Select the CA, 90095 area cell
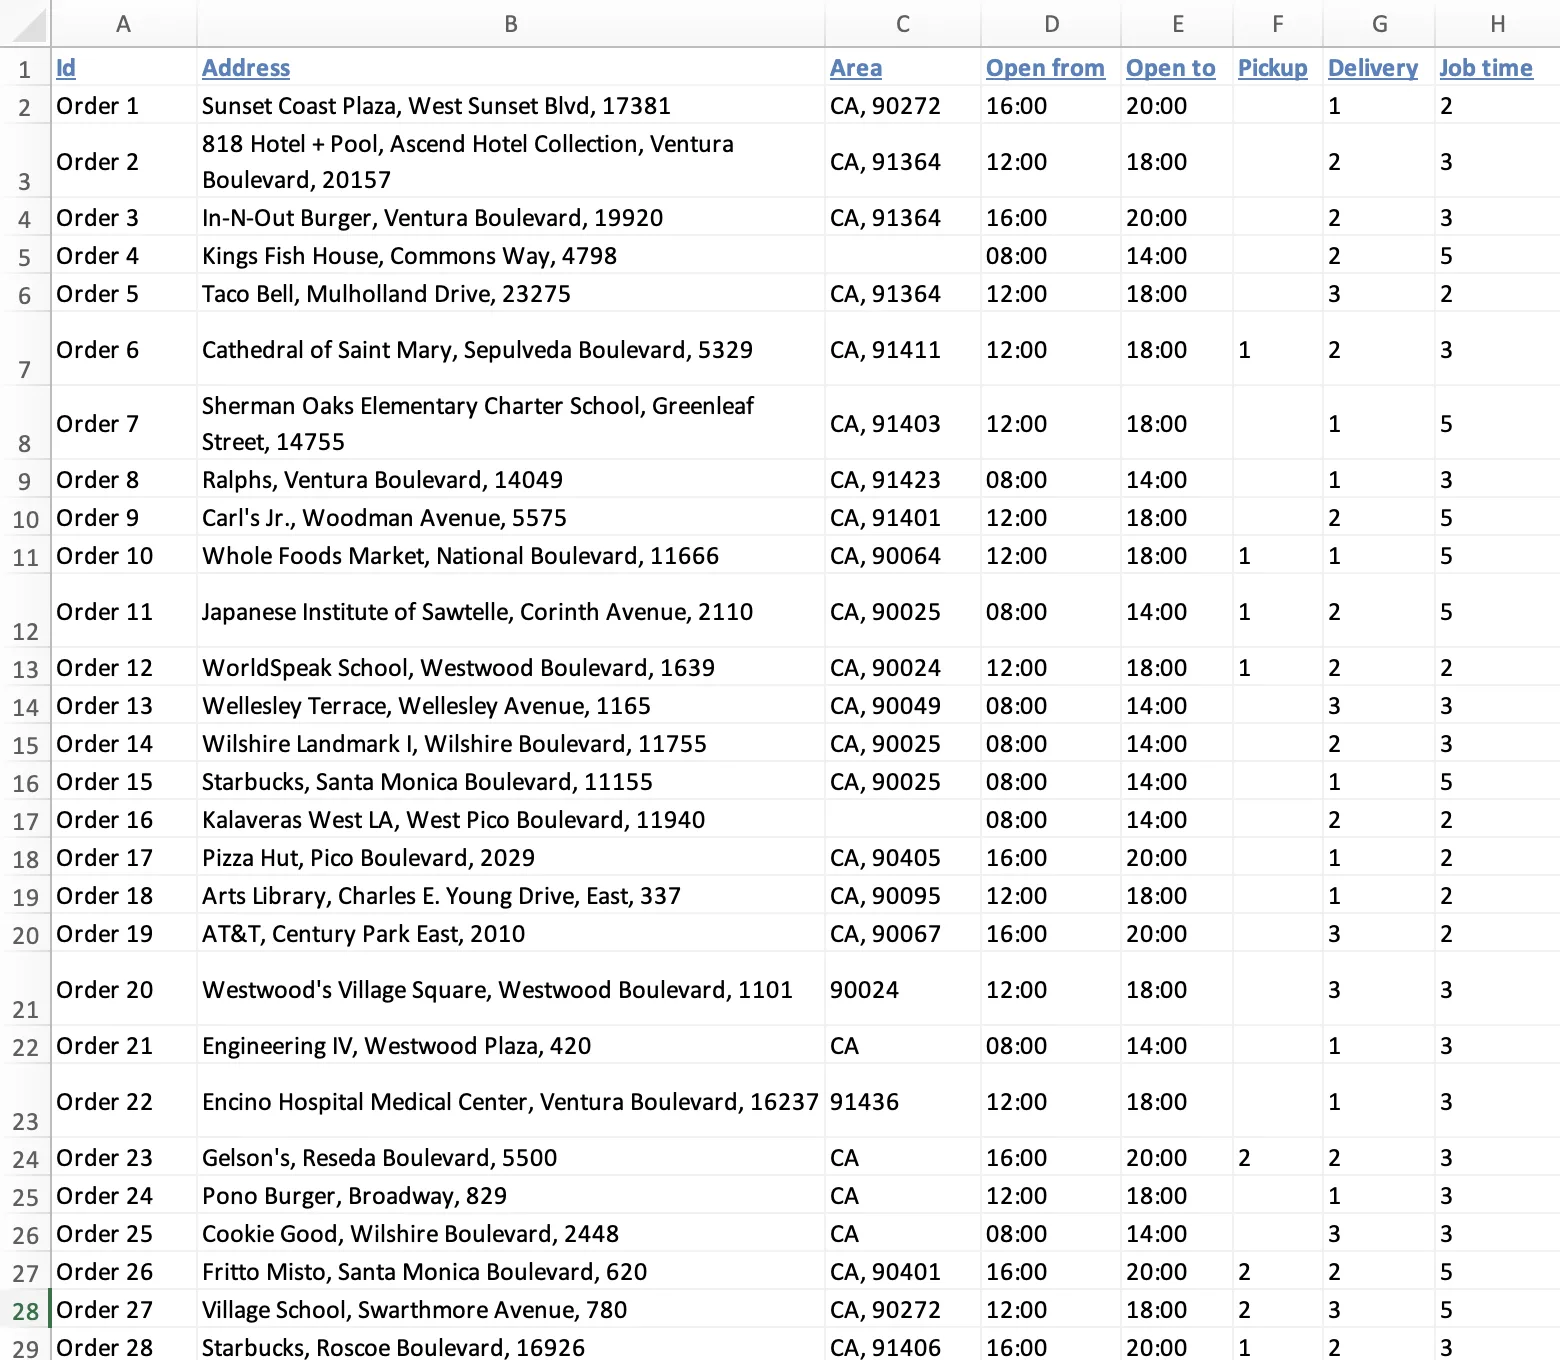The image size is (1560, 1360). pos(902,896)
